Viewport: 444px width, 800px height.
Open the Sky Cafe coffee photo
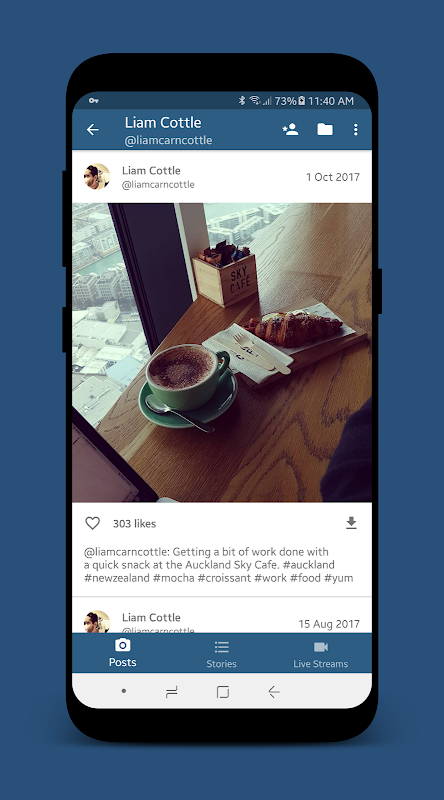pos(221,353)
